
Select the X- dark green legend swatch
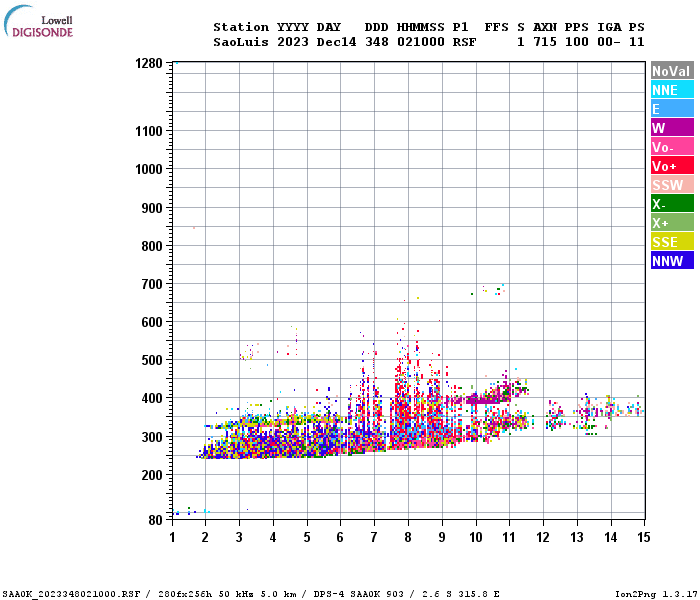(x=672, y=204)
